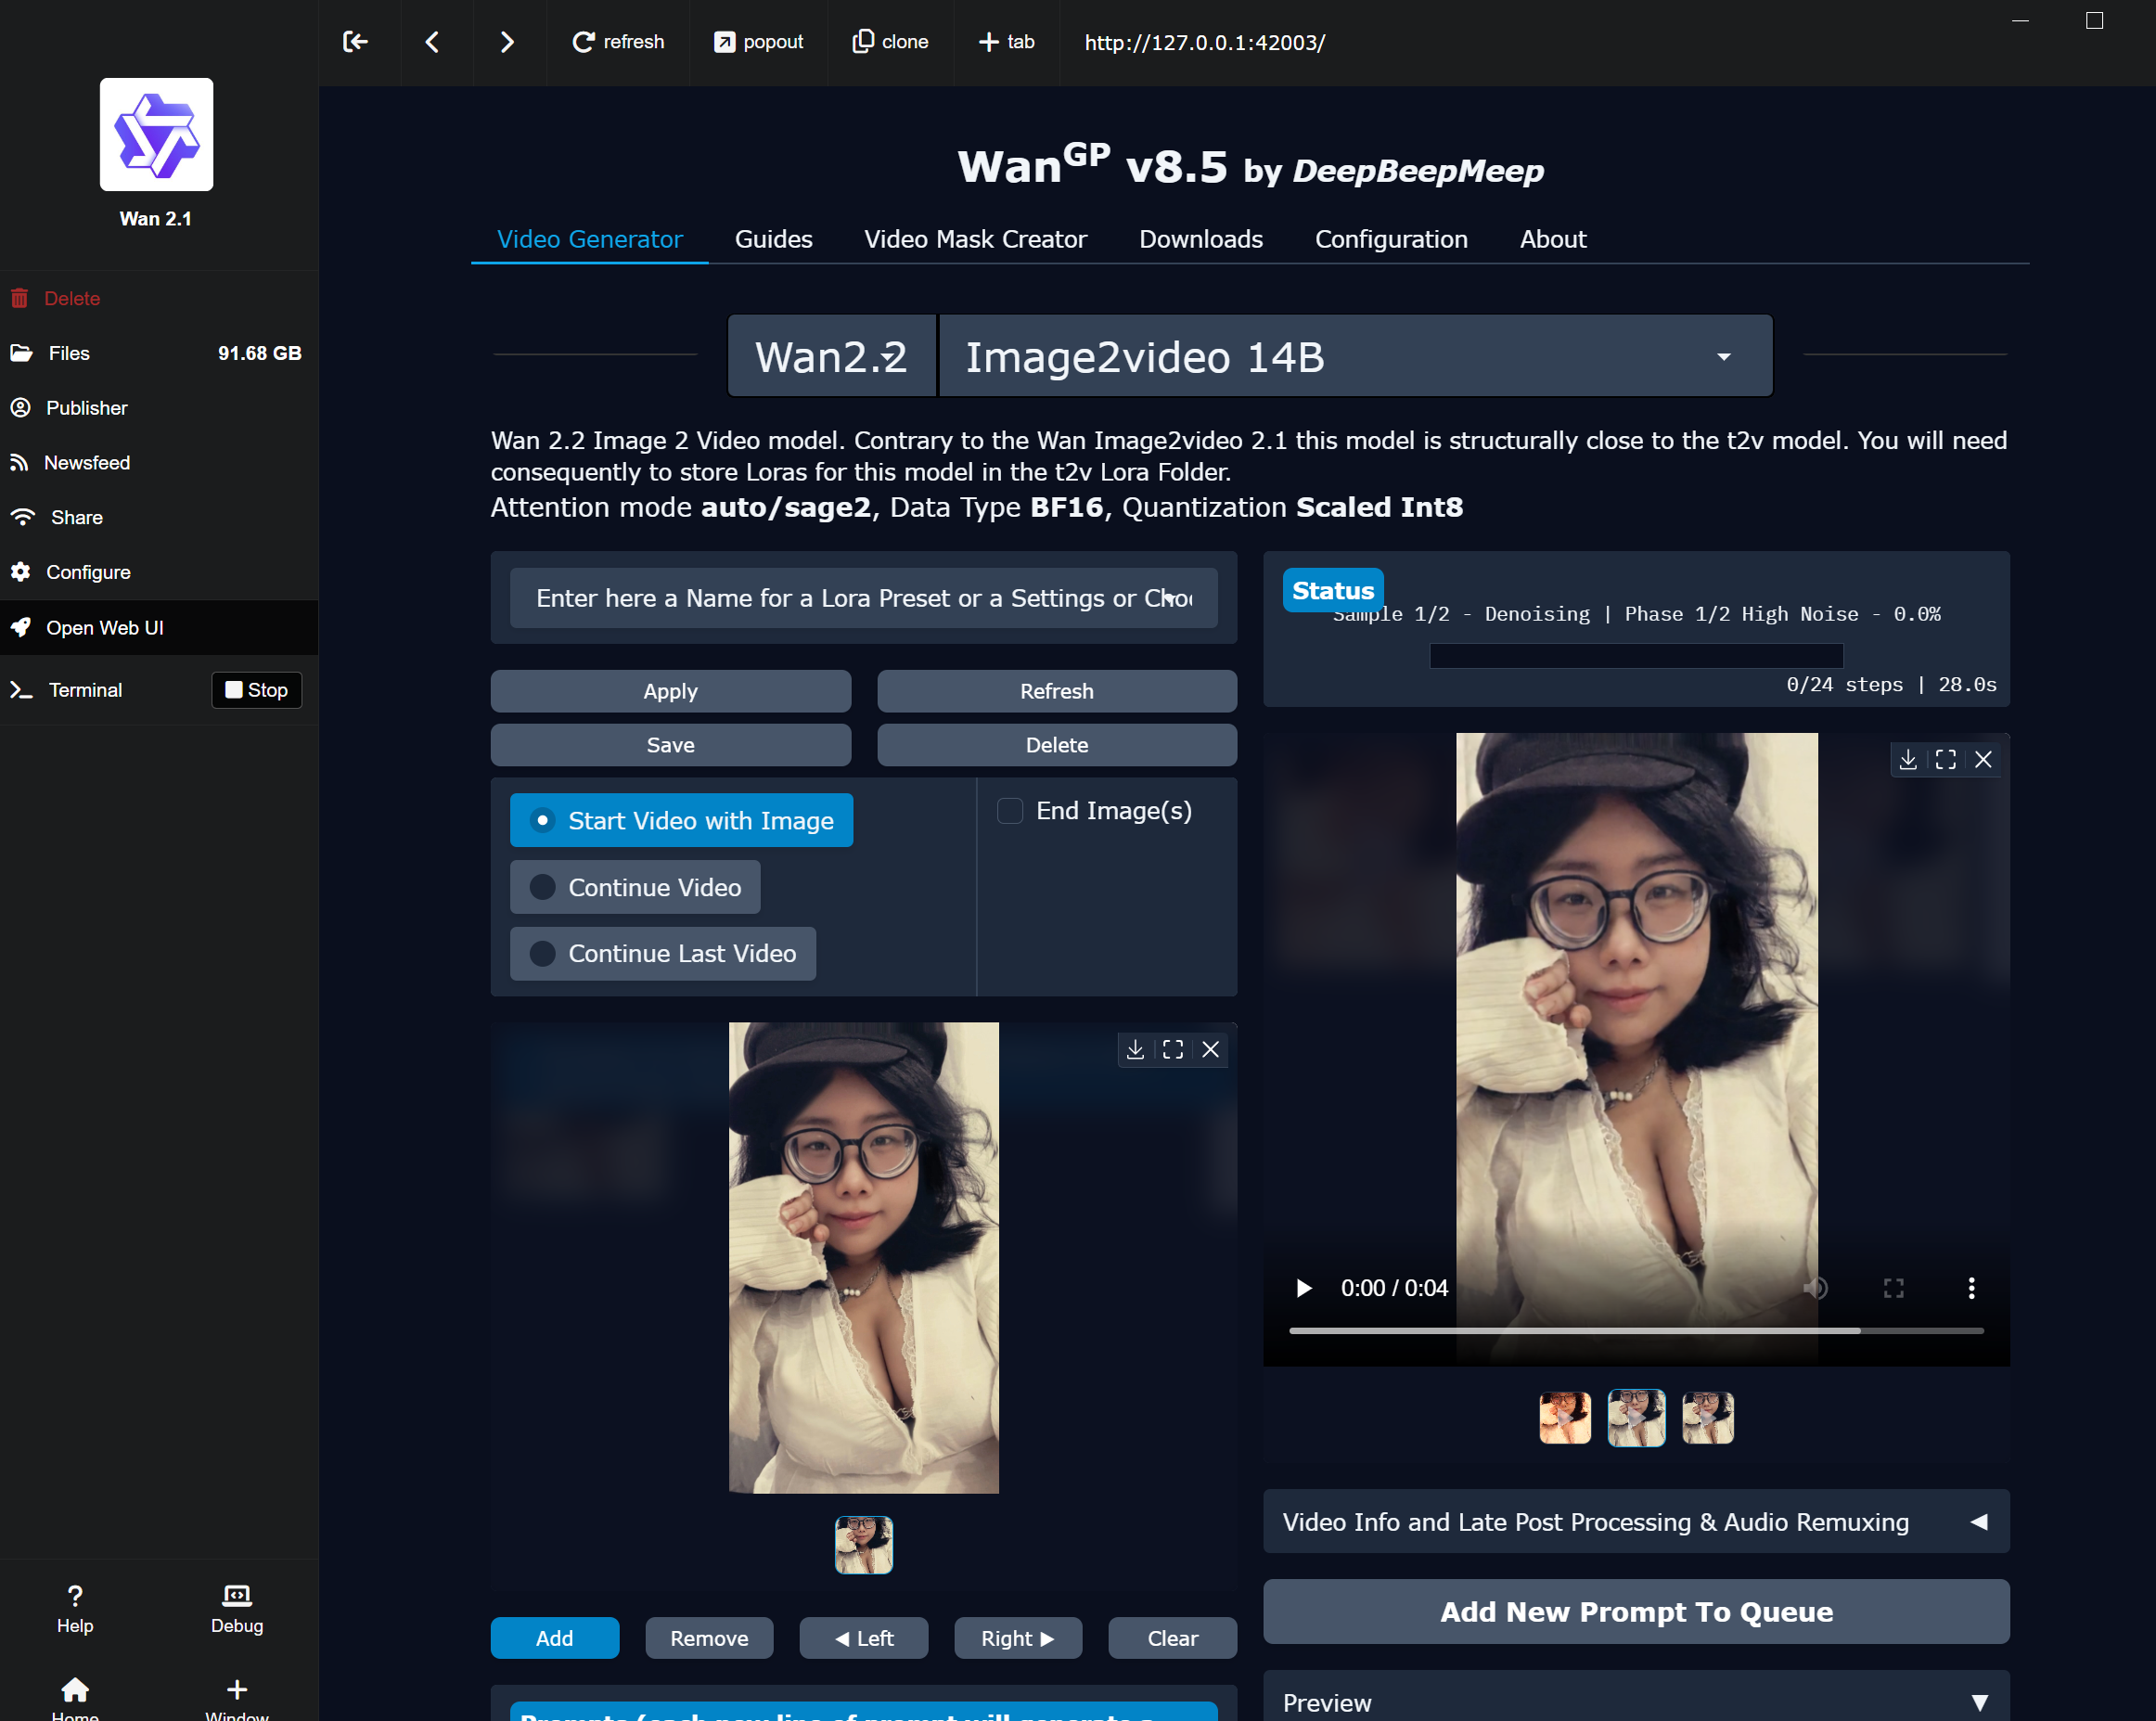This screenshot has height=1721, width=2156.
Task: Open the video player more options menu
Action: coord(1971,1288)
